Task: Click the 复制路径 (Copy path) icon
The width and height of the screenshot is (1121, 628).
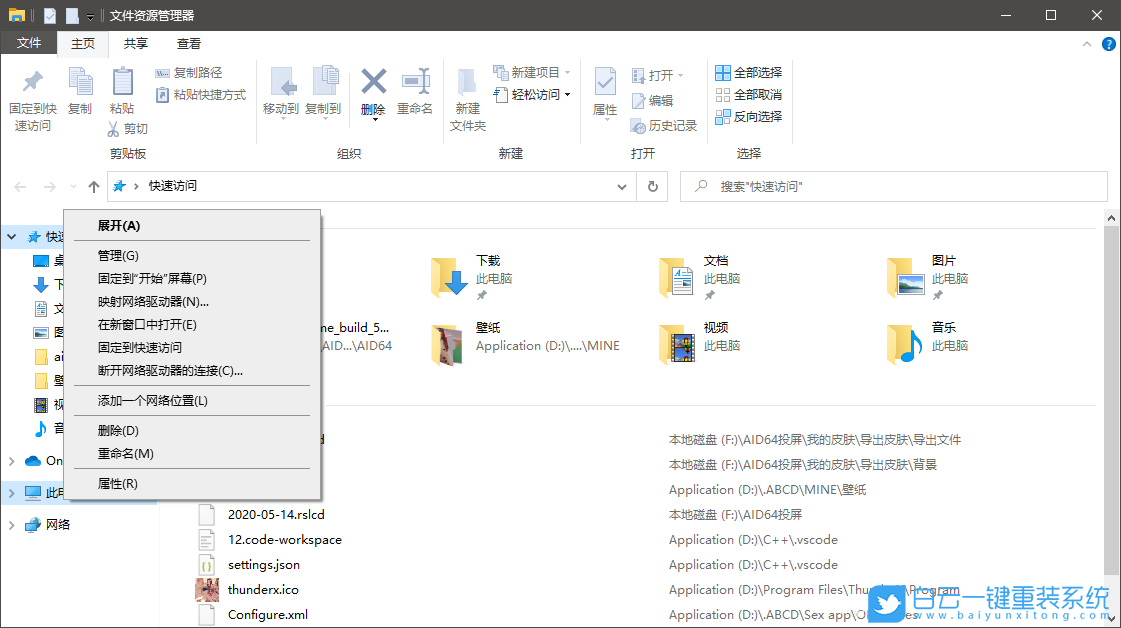Action: click(x=163, y=75)
